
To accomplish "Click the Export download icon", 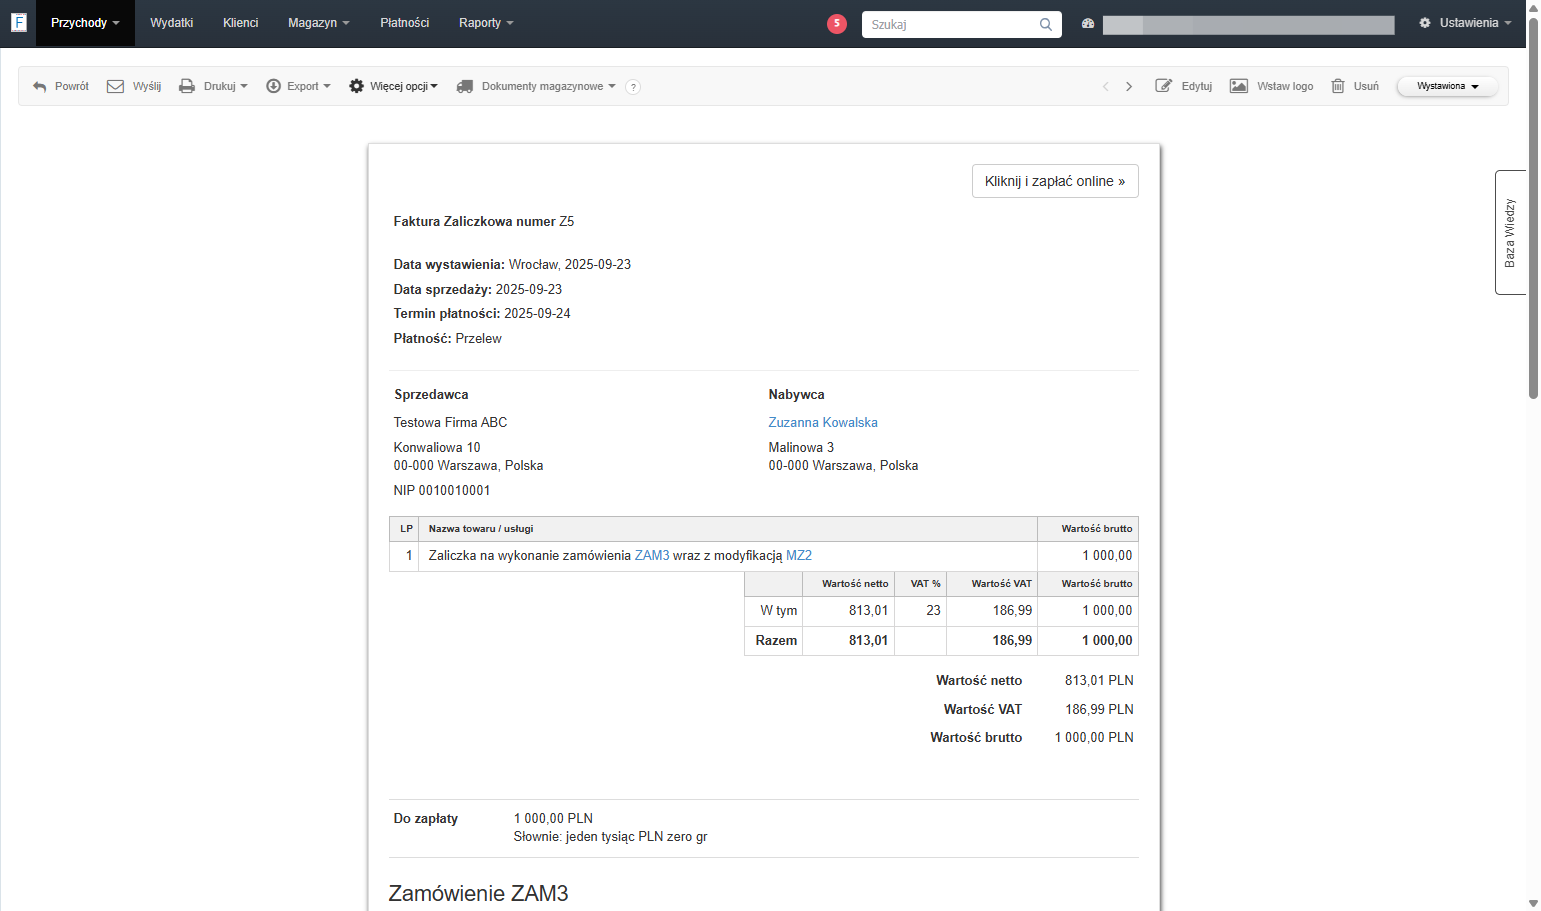I will click(x=273, y=86).
